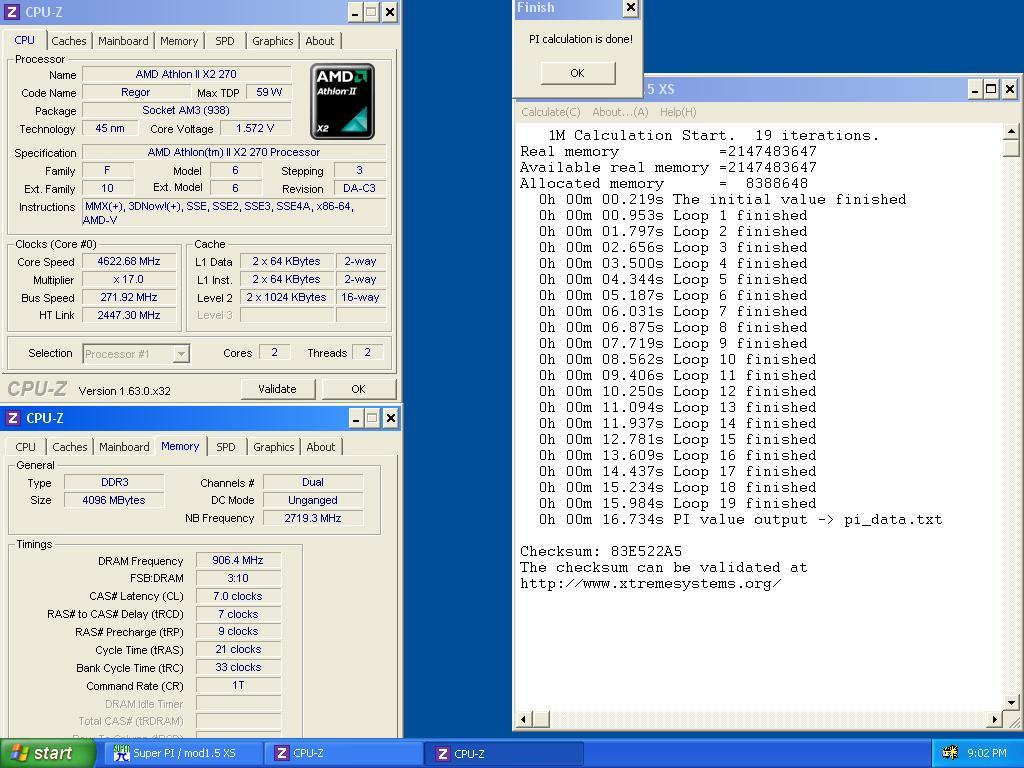Click the Revision field DA-C3
The image size is (1024, 768).
(x=359, y=189)
